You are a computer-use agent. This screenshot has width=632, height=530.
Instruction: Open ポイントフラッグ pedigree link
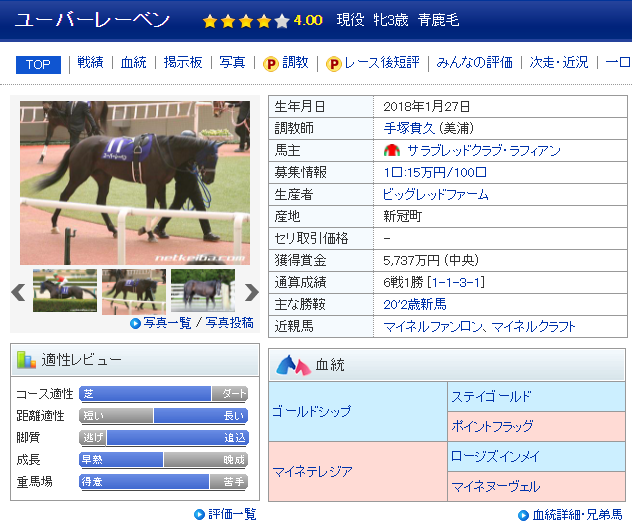pos(492,426)
